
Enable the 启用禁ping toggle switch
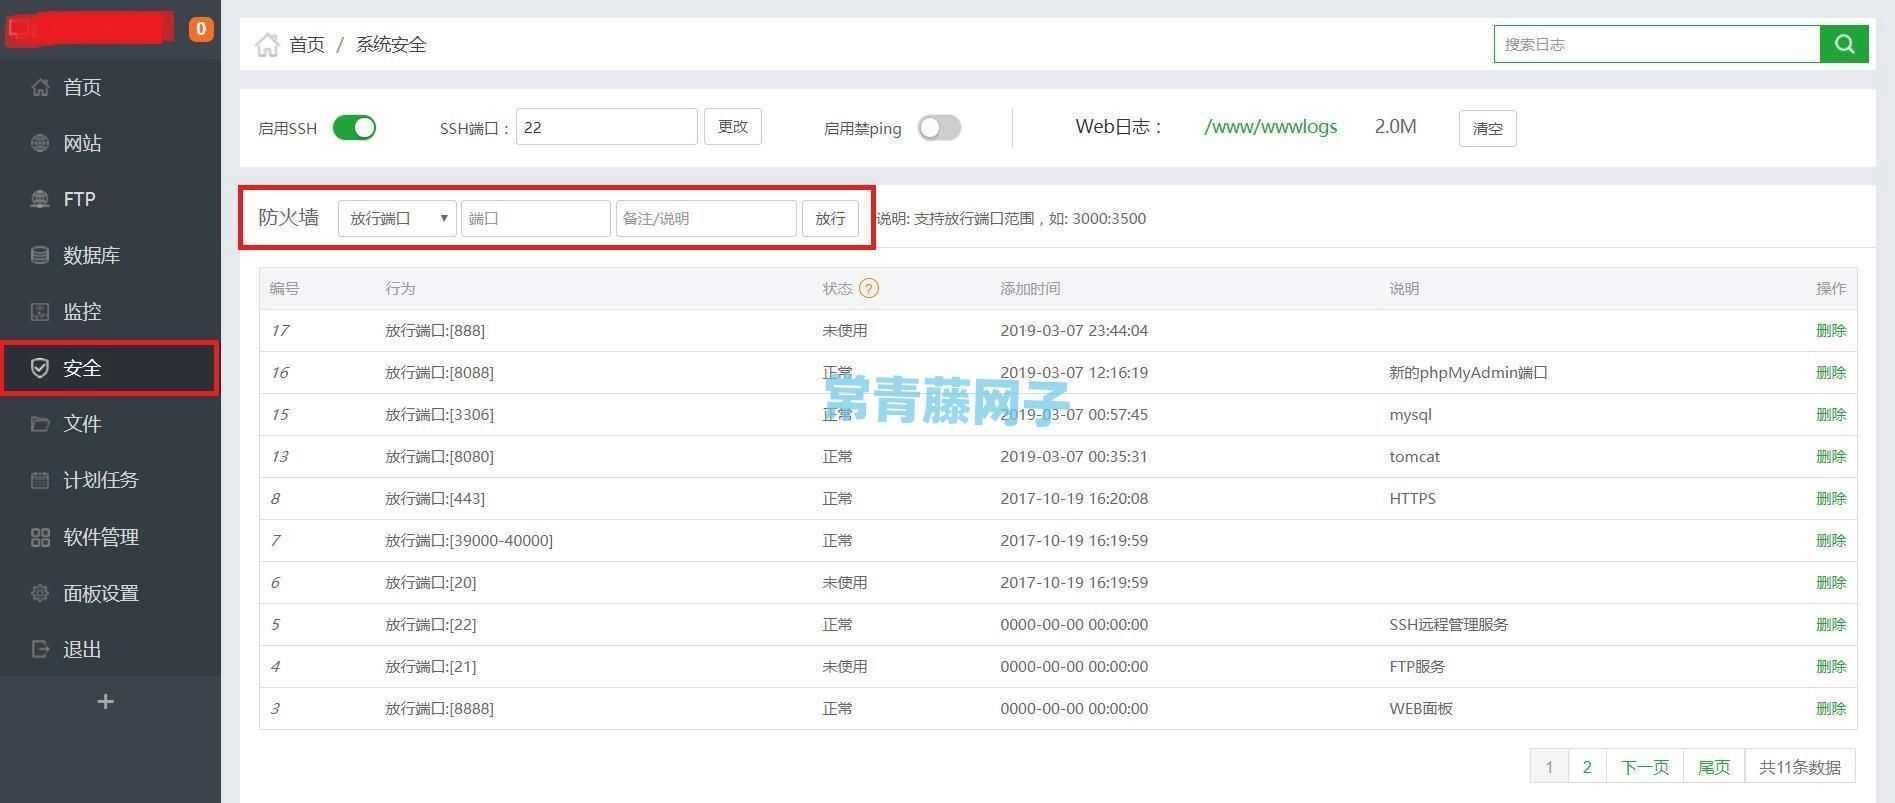point(939,128)
